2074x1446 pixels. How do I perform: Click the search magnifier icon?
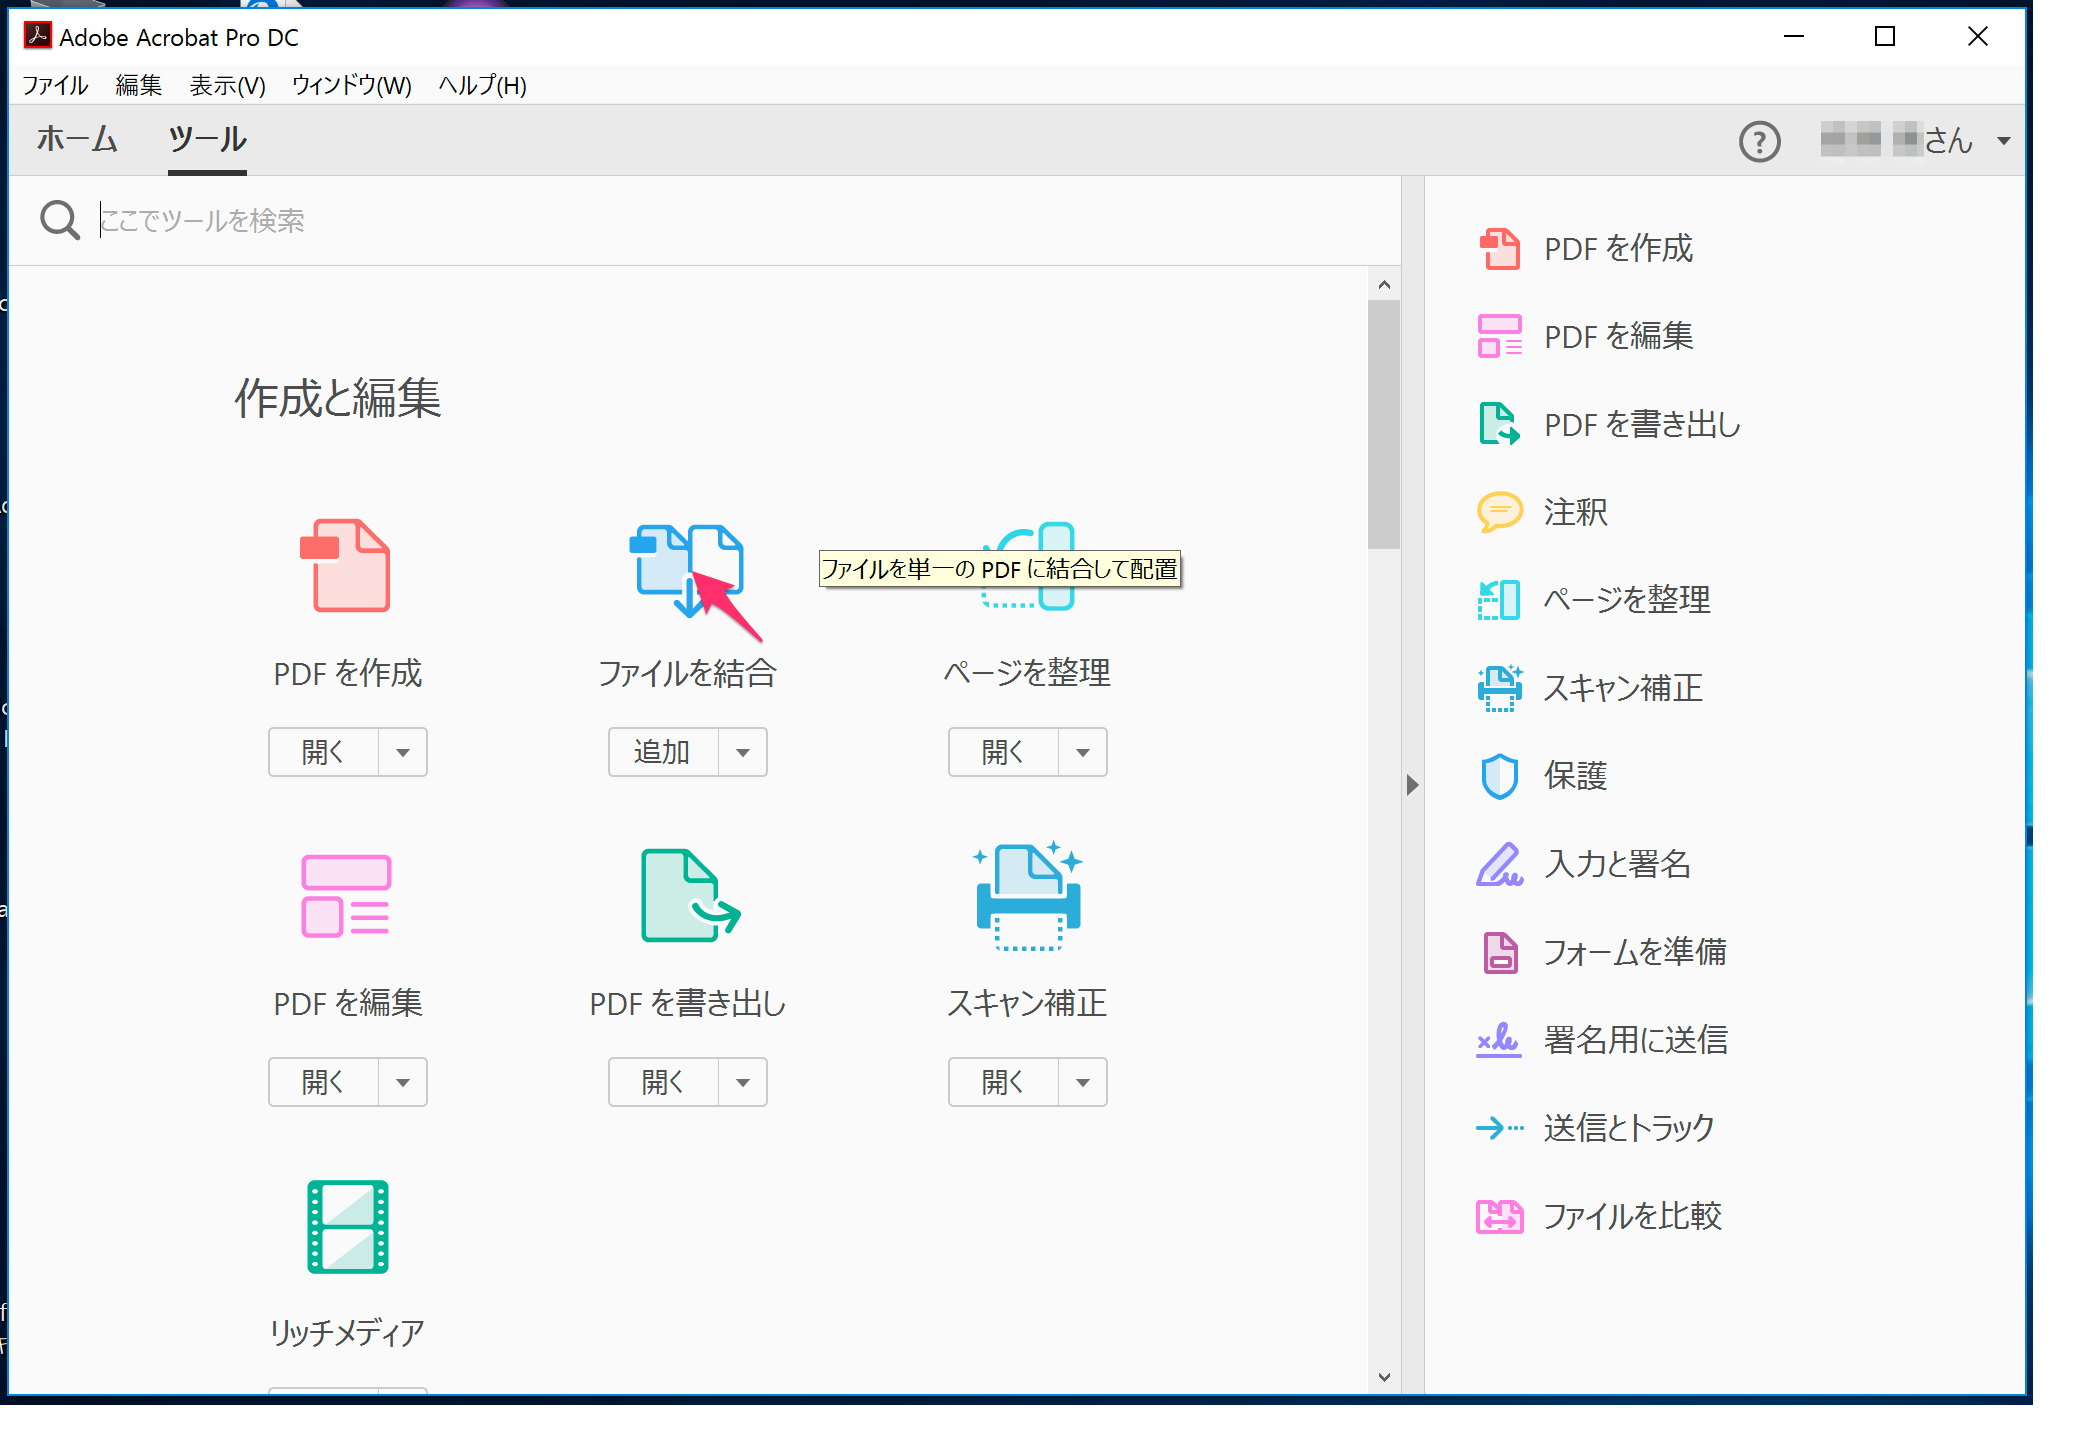pos(59,220)
